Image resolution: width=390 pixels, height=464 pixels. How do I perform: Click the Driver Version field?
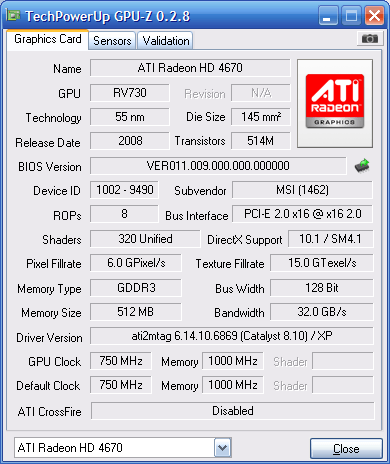[x=232, y=336]
